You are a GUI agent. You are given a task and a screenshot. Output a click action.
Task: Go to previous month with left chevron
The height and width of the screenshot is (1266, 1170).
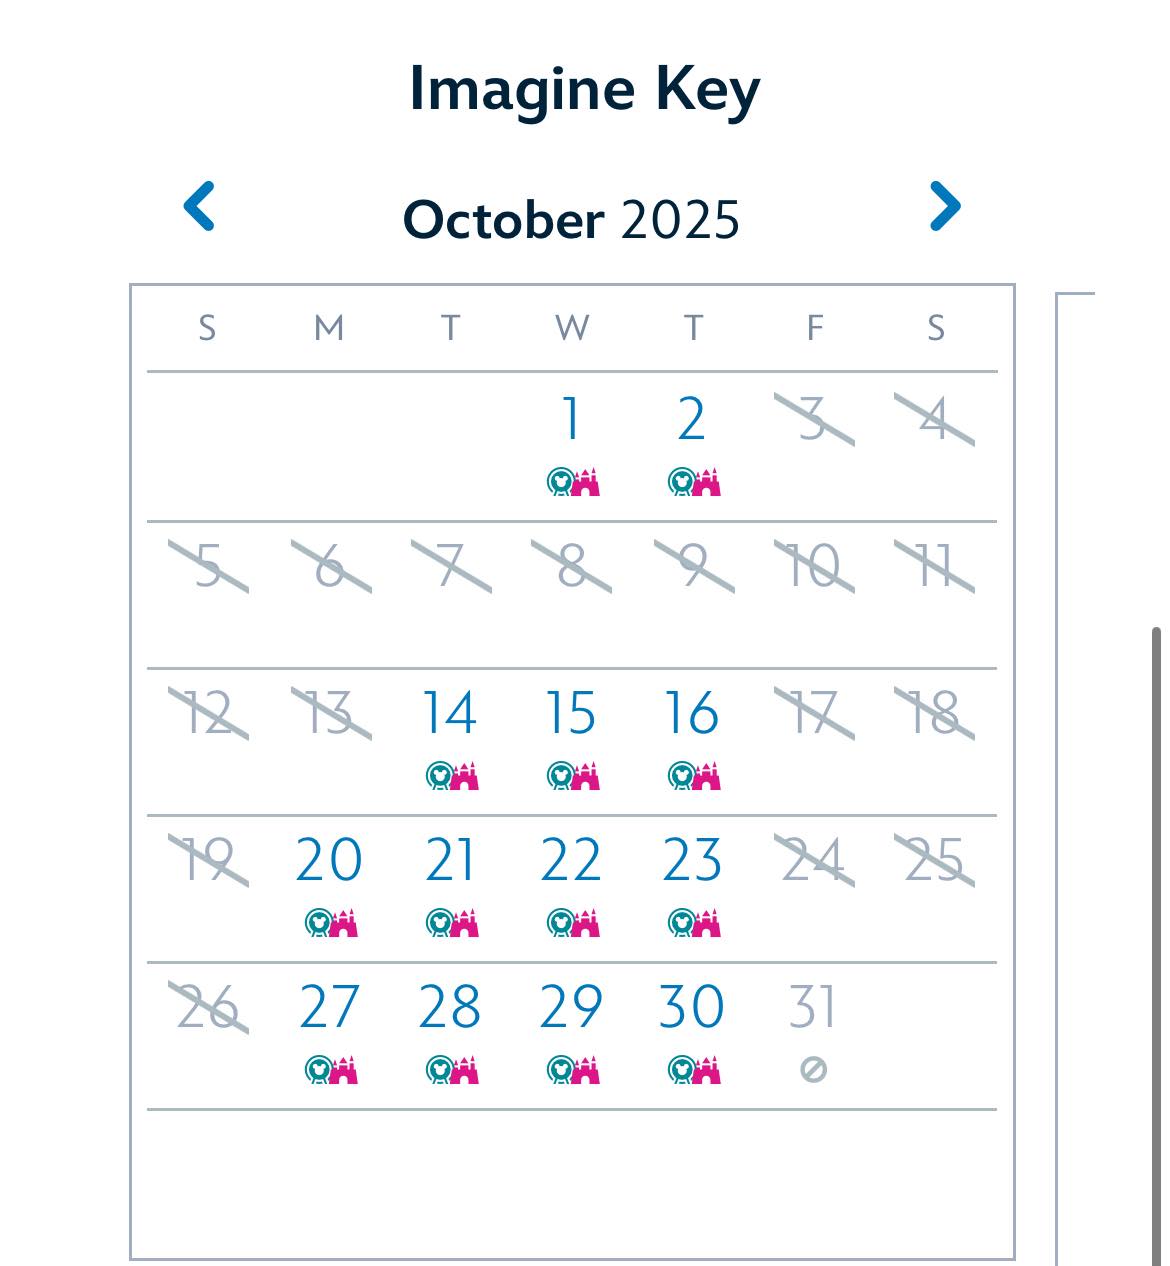(x=200, y=206)
